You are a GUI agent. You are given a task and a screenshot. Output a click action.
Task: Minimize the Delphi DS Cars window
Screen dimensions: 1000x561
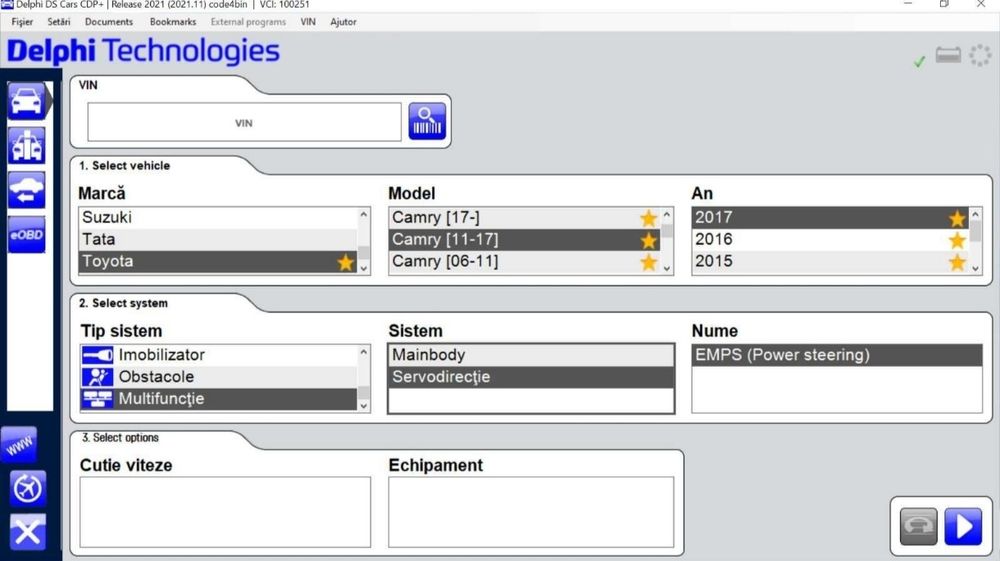pyautogui.click(x=908, y=4)
